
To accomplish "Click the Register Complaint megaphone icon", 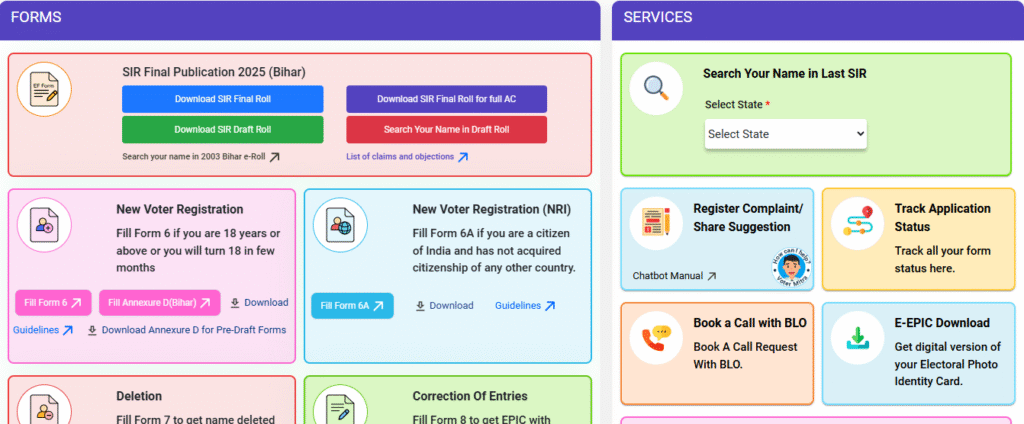I will point(656,222).
